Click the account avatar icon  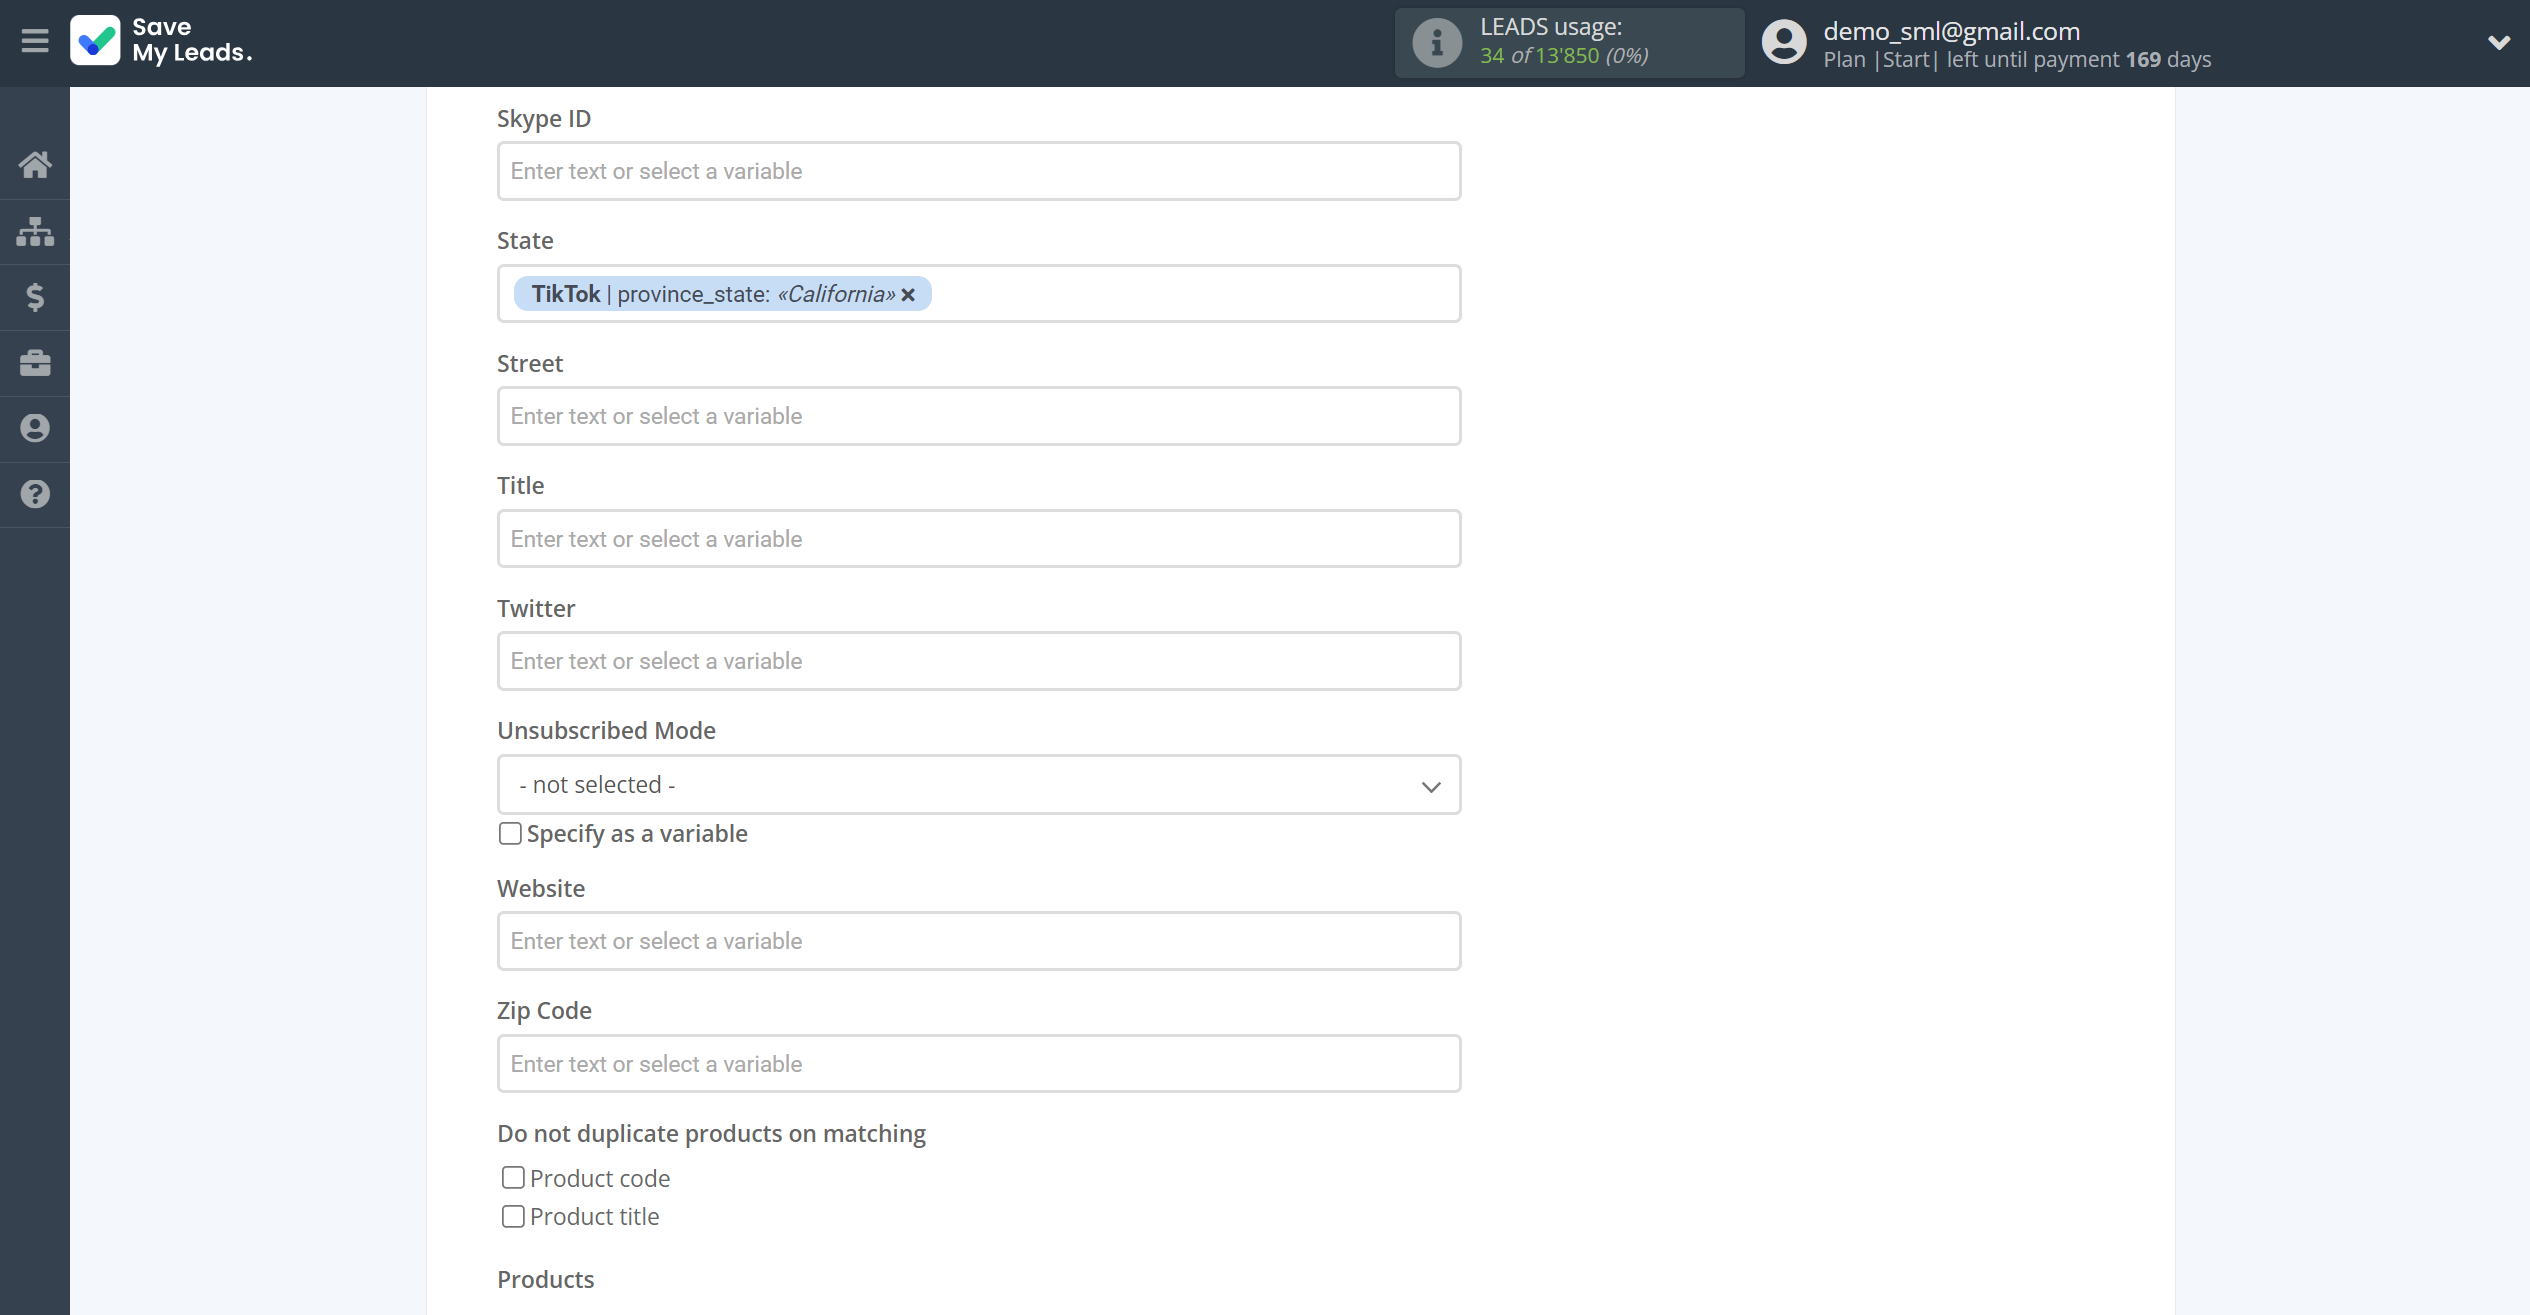tap(1784, 42)
